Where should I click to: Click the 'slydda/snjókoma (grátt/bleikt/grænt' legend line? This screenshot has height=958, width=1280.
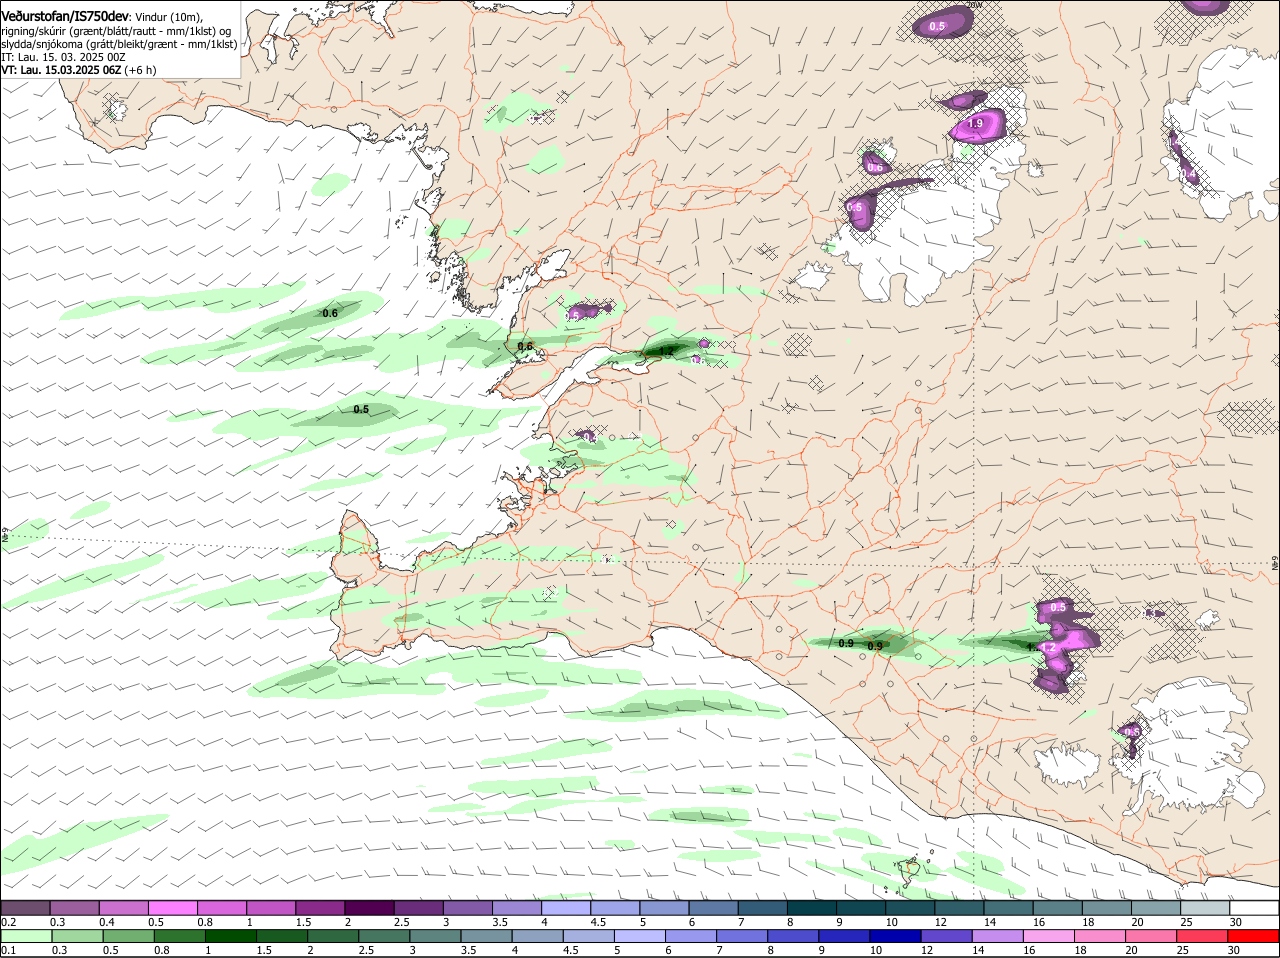pos(119,44)
